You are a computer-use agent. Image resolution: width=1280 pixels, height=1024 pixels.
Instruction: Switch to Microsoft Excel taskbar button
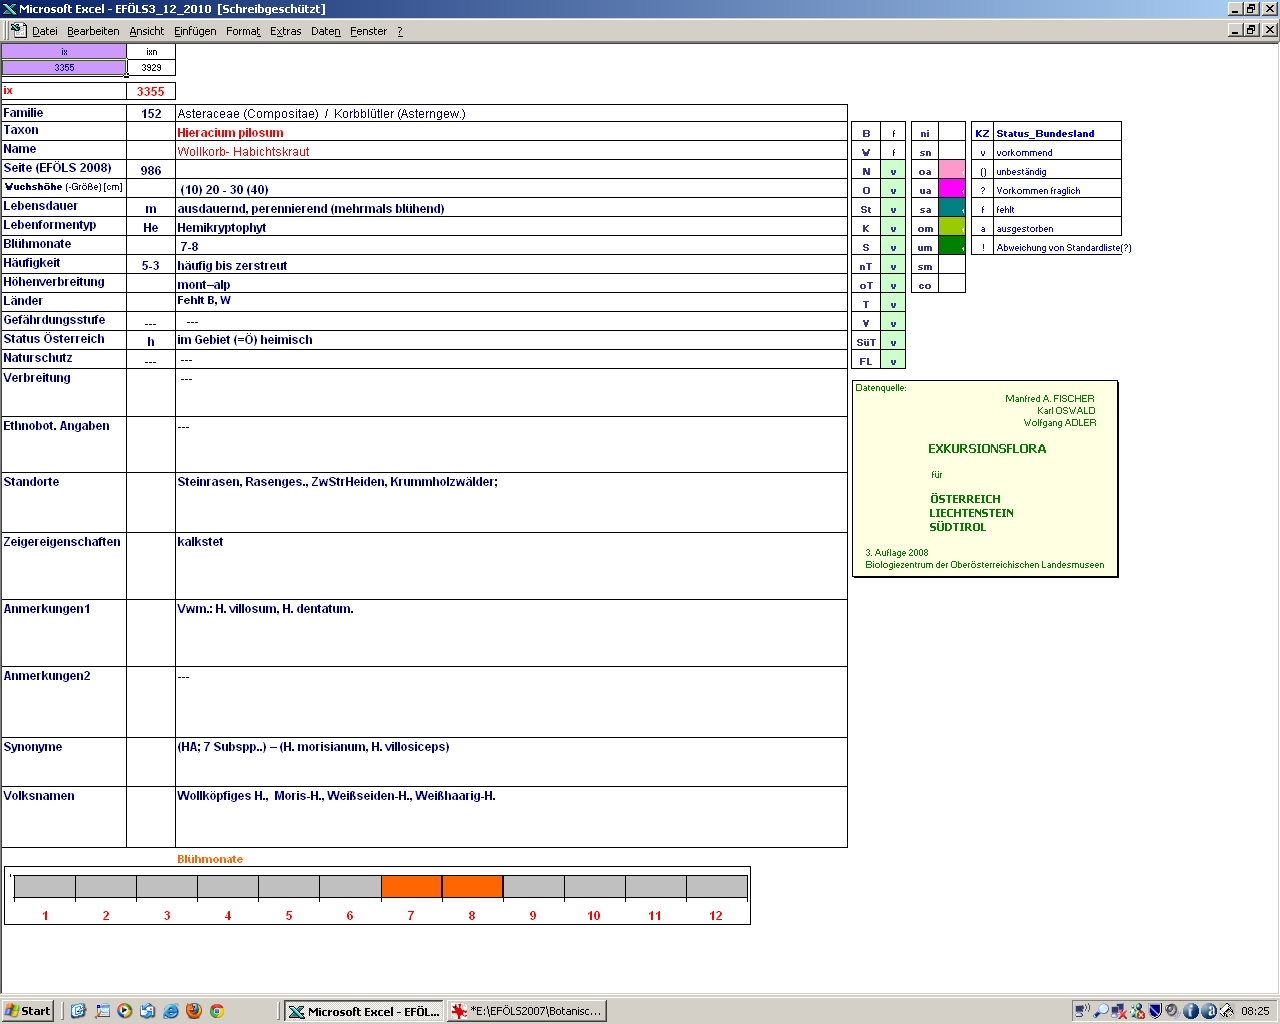pyautogui.click(x=364, y=1011)
